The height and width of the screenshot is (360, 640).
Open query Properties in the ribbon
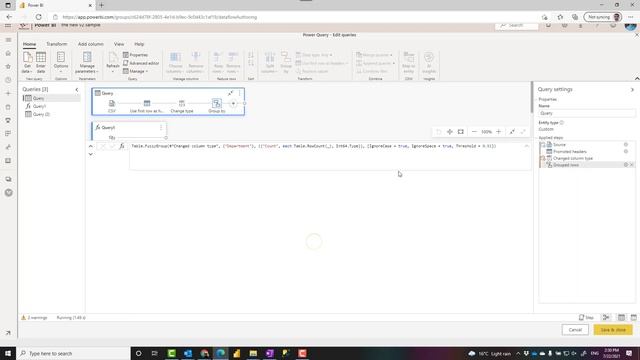tap(136, 55)
